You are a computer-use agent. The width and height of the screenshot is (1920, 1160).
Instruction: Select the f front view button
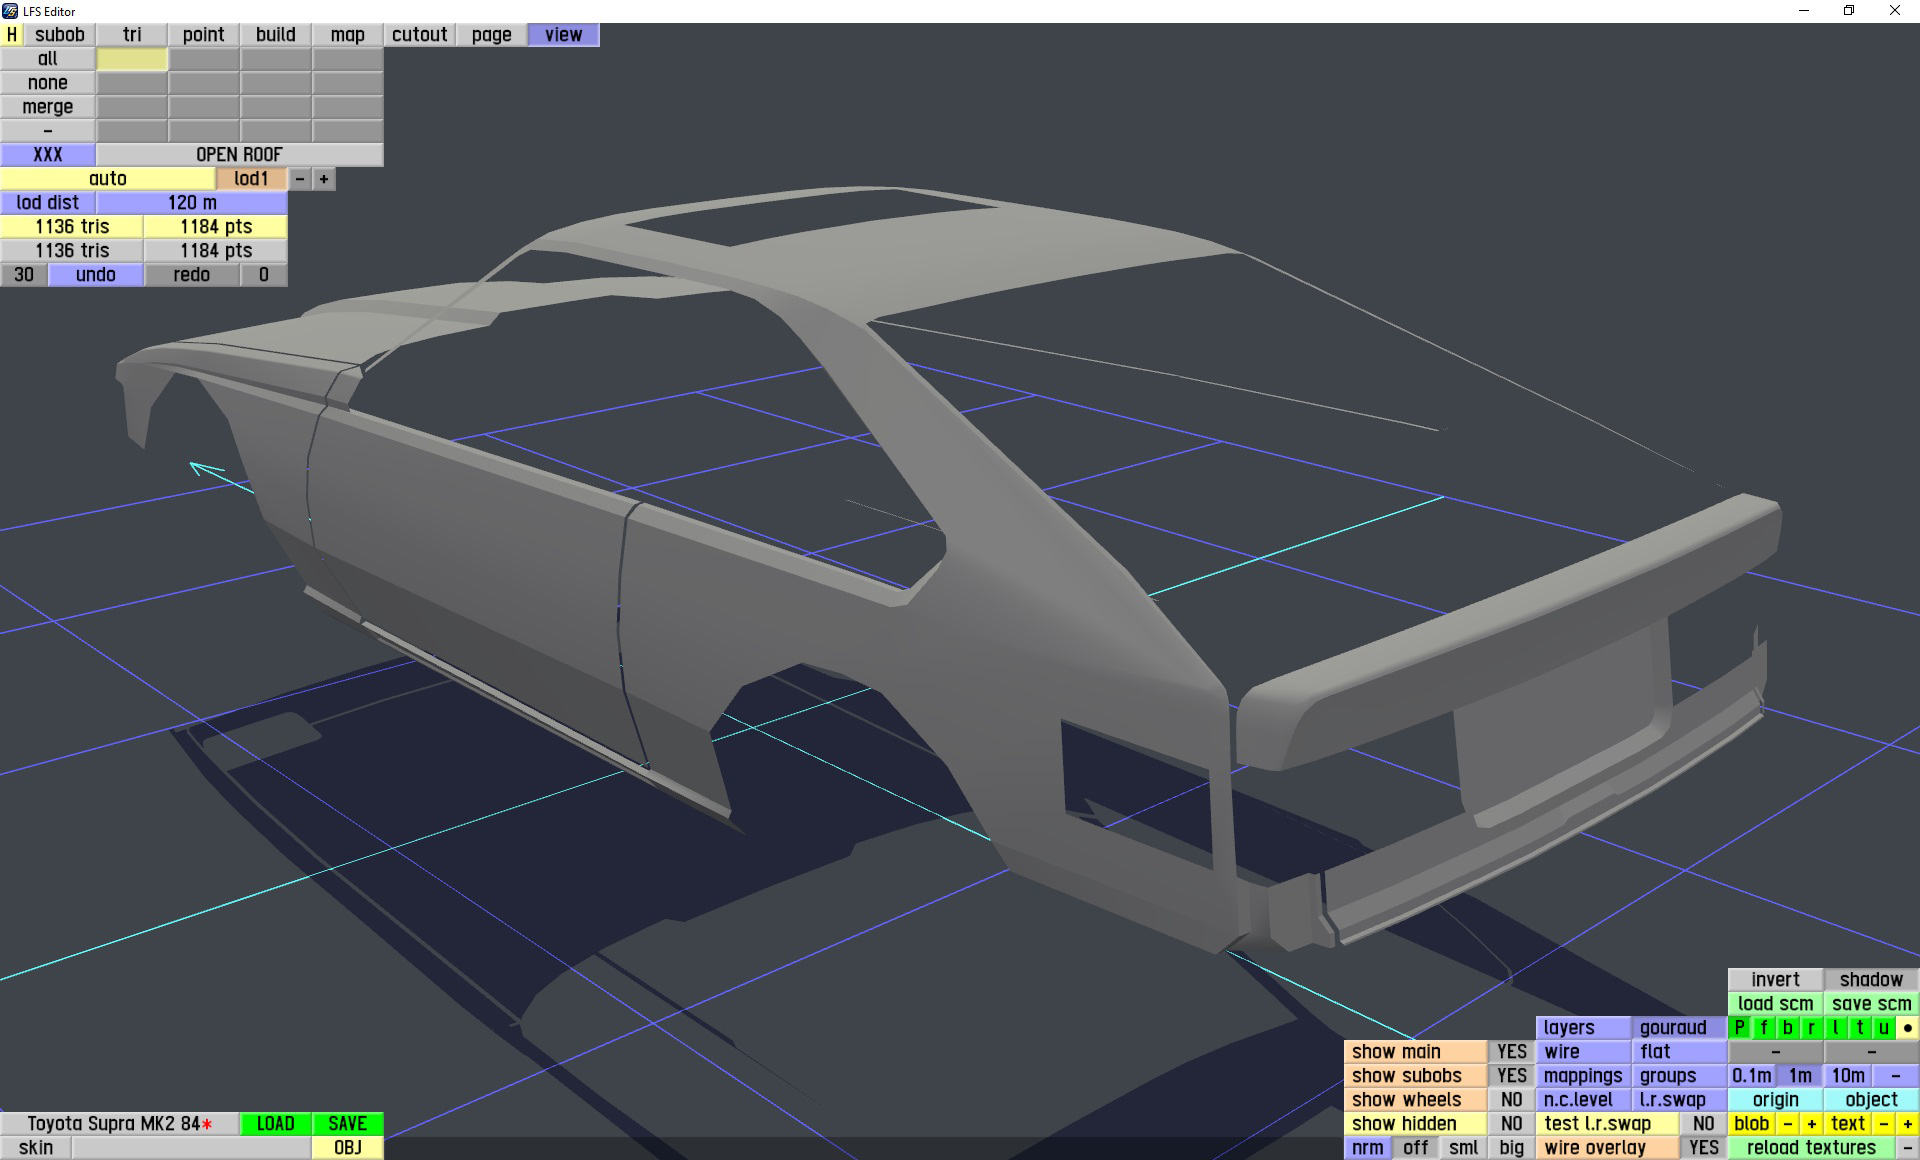click(x=1764, y=1028)
